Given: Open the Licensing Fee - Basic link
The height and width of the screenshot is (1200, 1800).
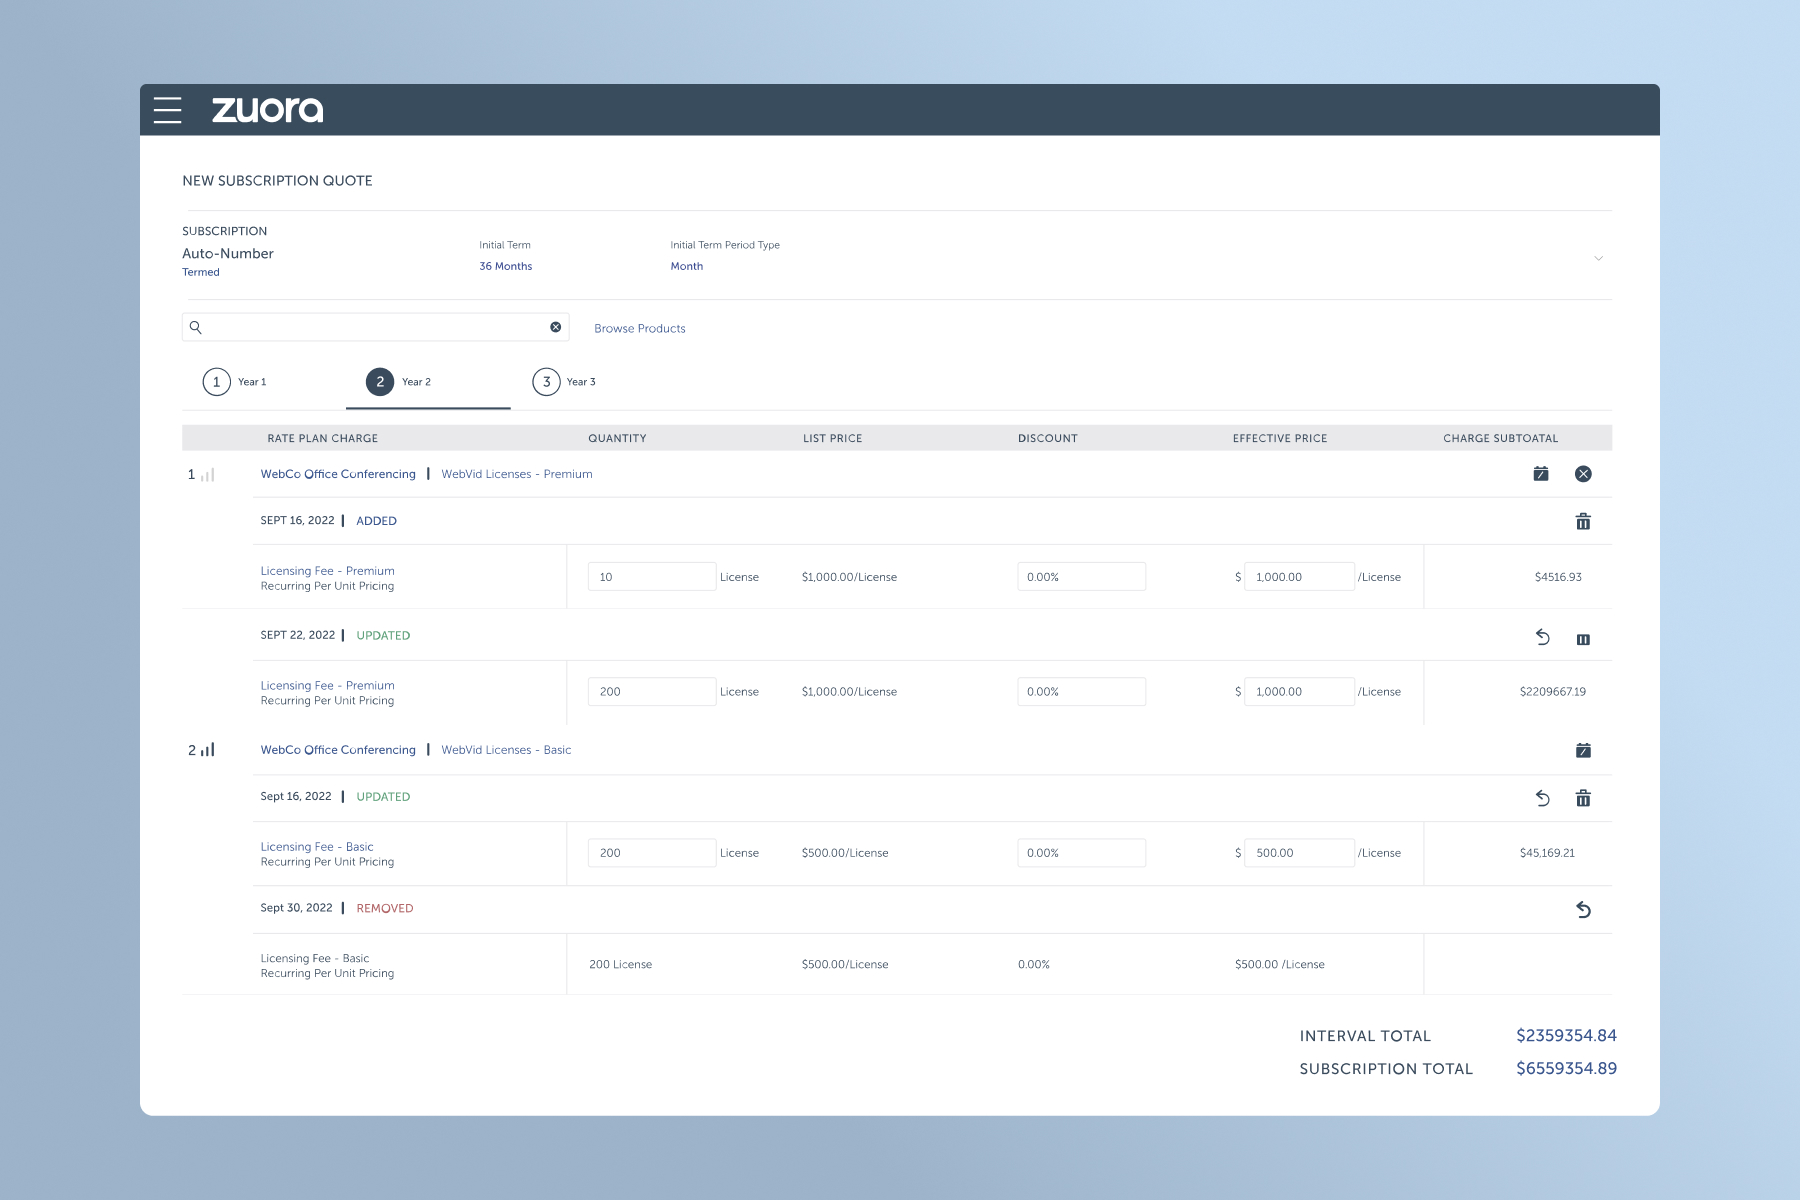Looking at the screenshot, I should (x=317, y=846).
